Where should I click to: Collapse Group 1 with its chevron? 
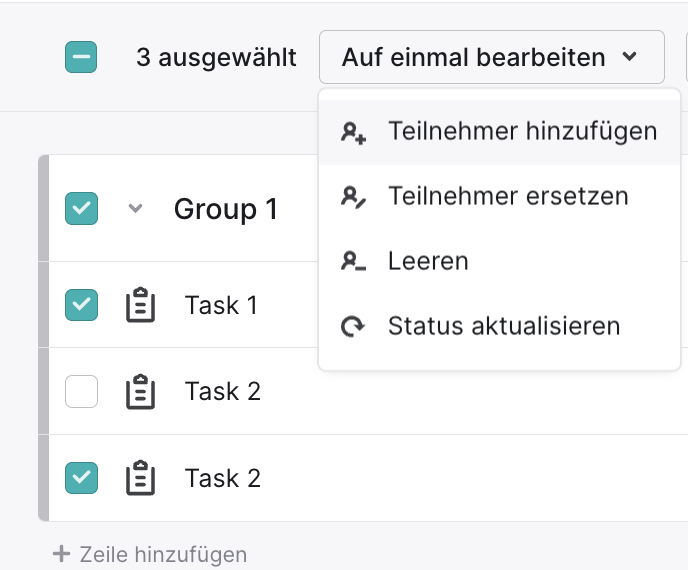pyautogui.click(x=135, y=208)
